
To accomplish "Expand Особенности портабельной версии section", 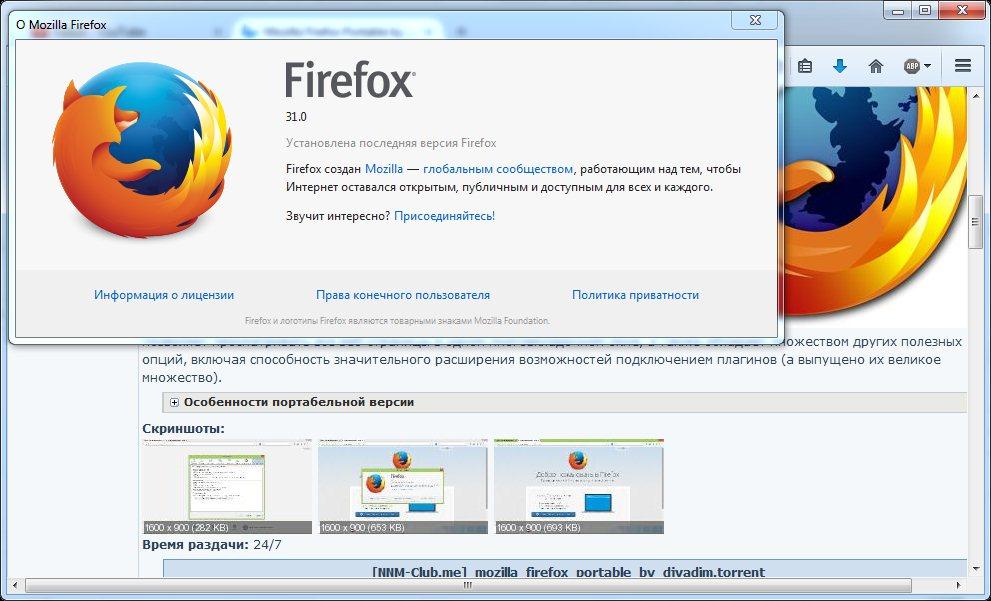I will click(x=174, y=402).
